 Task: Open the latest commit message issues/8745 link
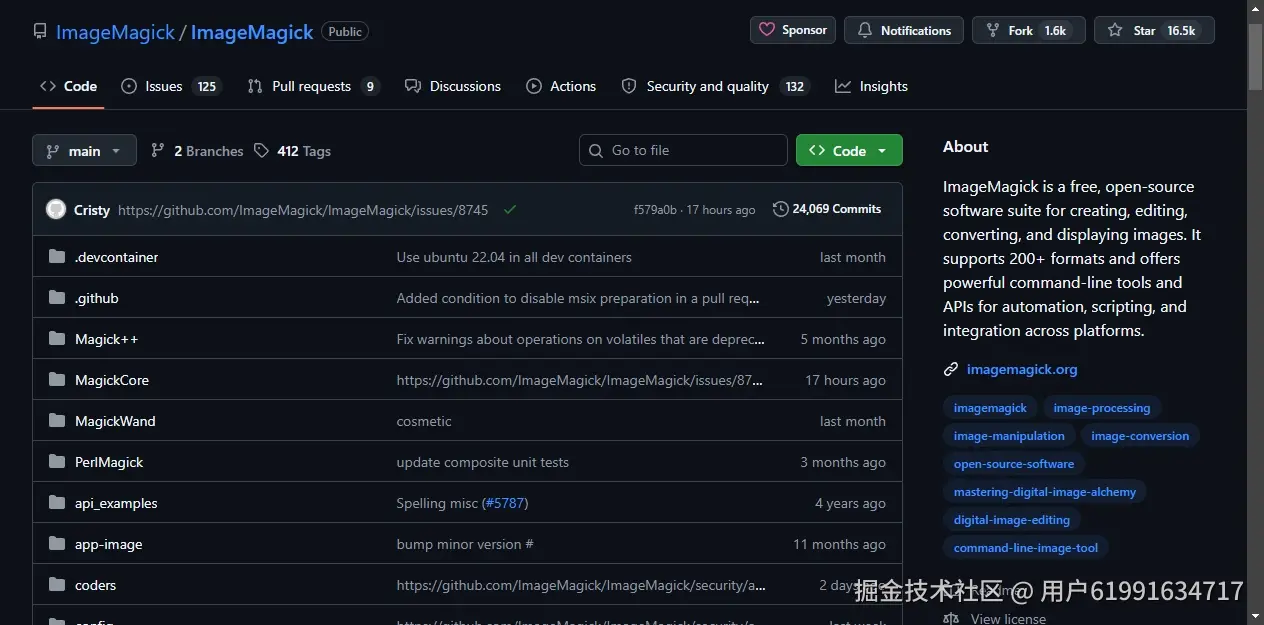[303, 210]
